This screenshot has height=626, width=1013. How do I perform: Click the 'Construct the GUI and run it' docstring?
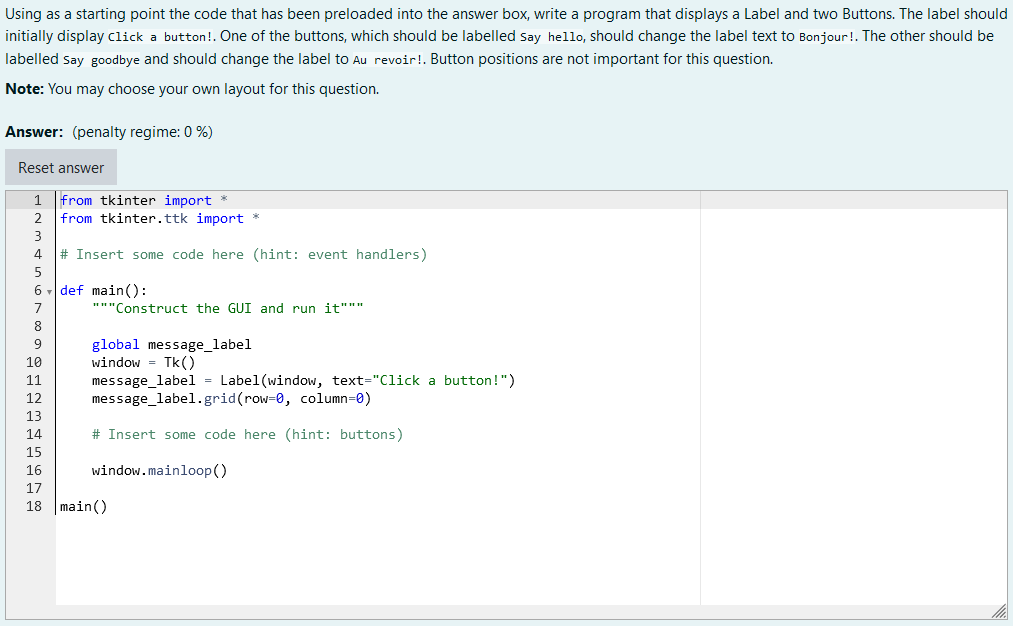coord(230,308)
